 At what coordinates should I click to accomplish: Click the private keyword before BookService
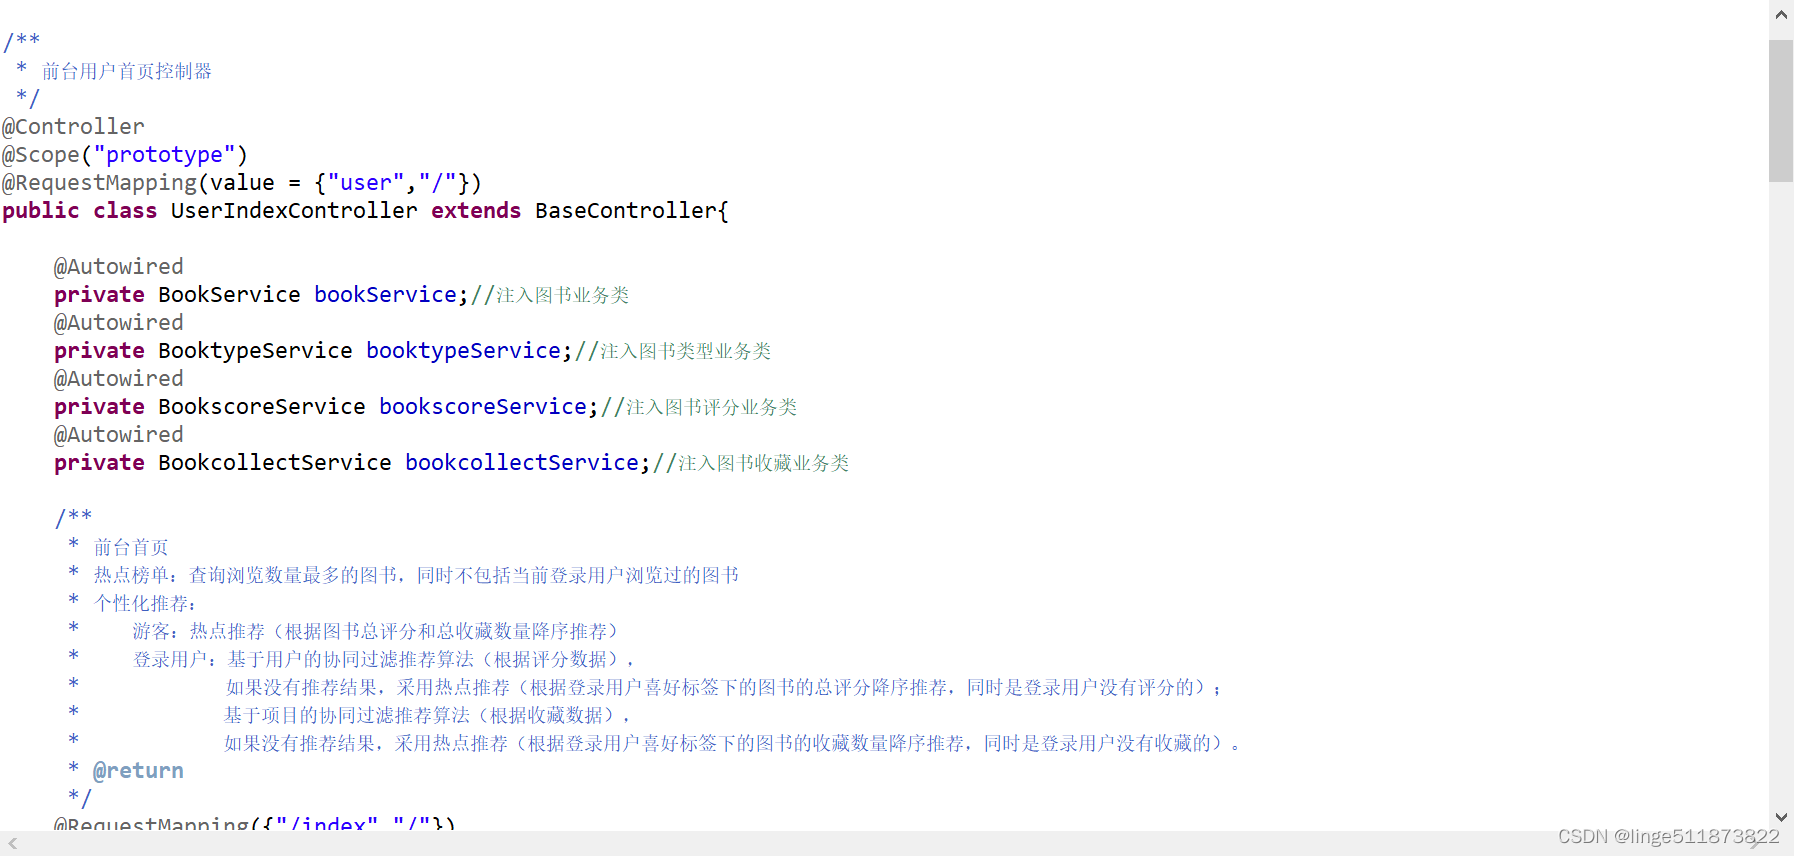coord(99,295)
